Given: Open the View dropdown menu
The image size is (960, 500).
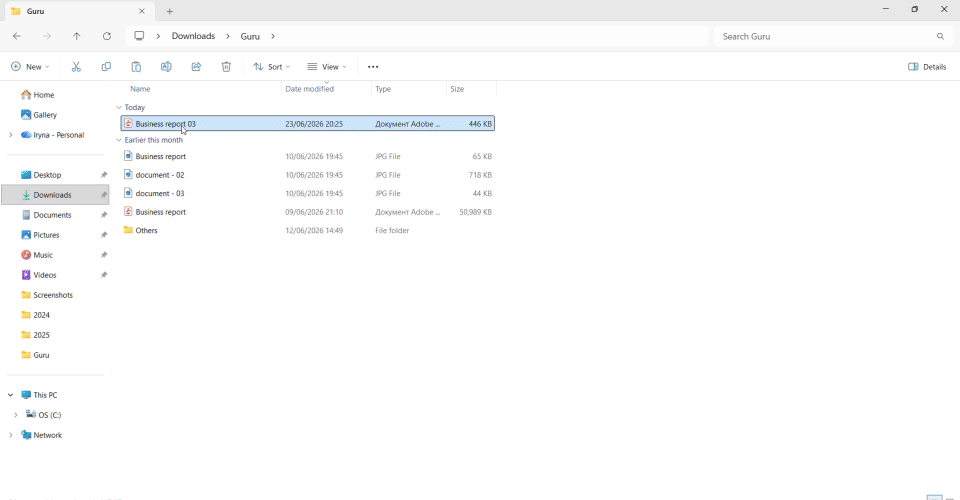Looking at the screenshot, I should [x=327, y=67].
